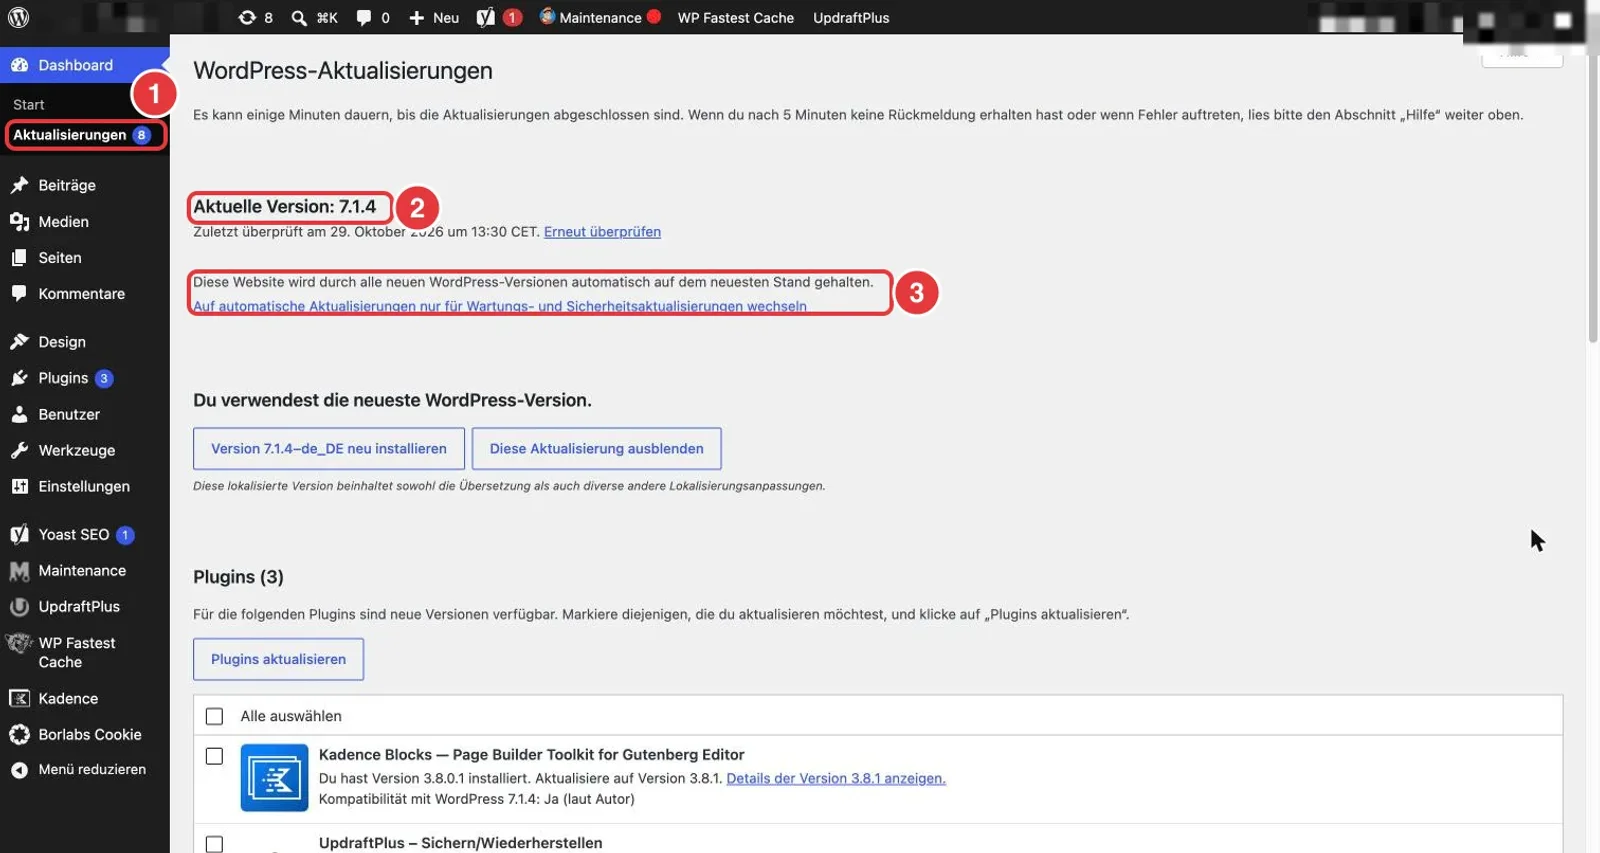Open Details der Version 3.8.1 anzeigen link
The width and height of the screenshot is (1600, 853).
point(836,778)
